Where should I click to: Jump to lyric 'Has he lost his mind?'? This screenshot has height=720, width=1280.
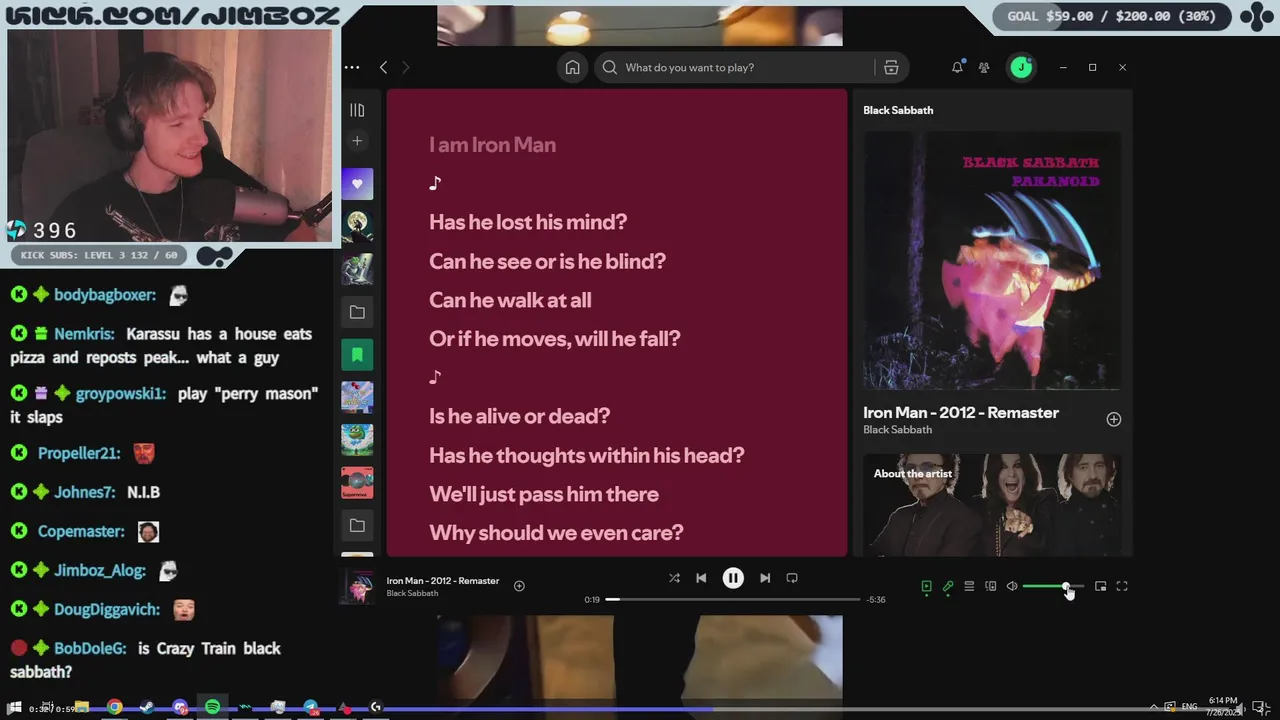[x=528, y=222]
